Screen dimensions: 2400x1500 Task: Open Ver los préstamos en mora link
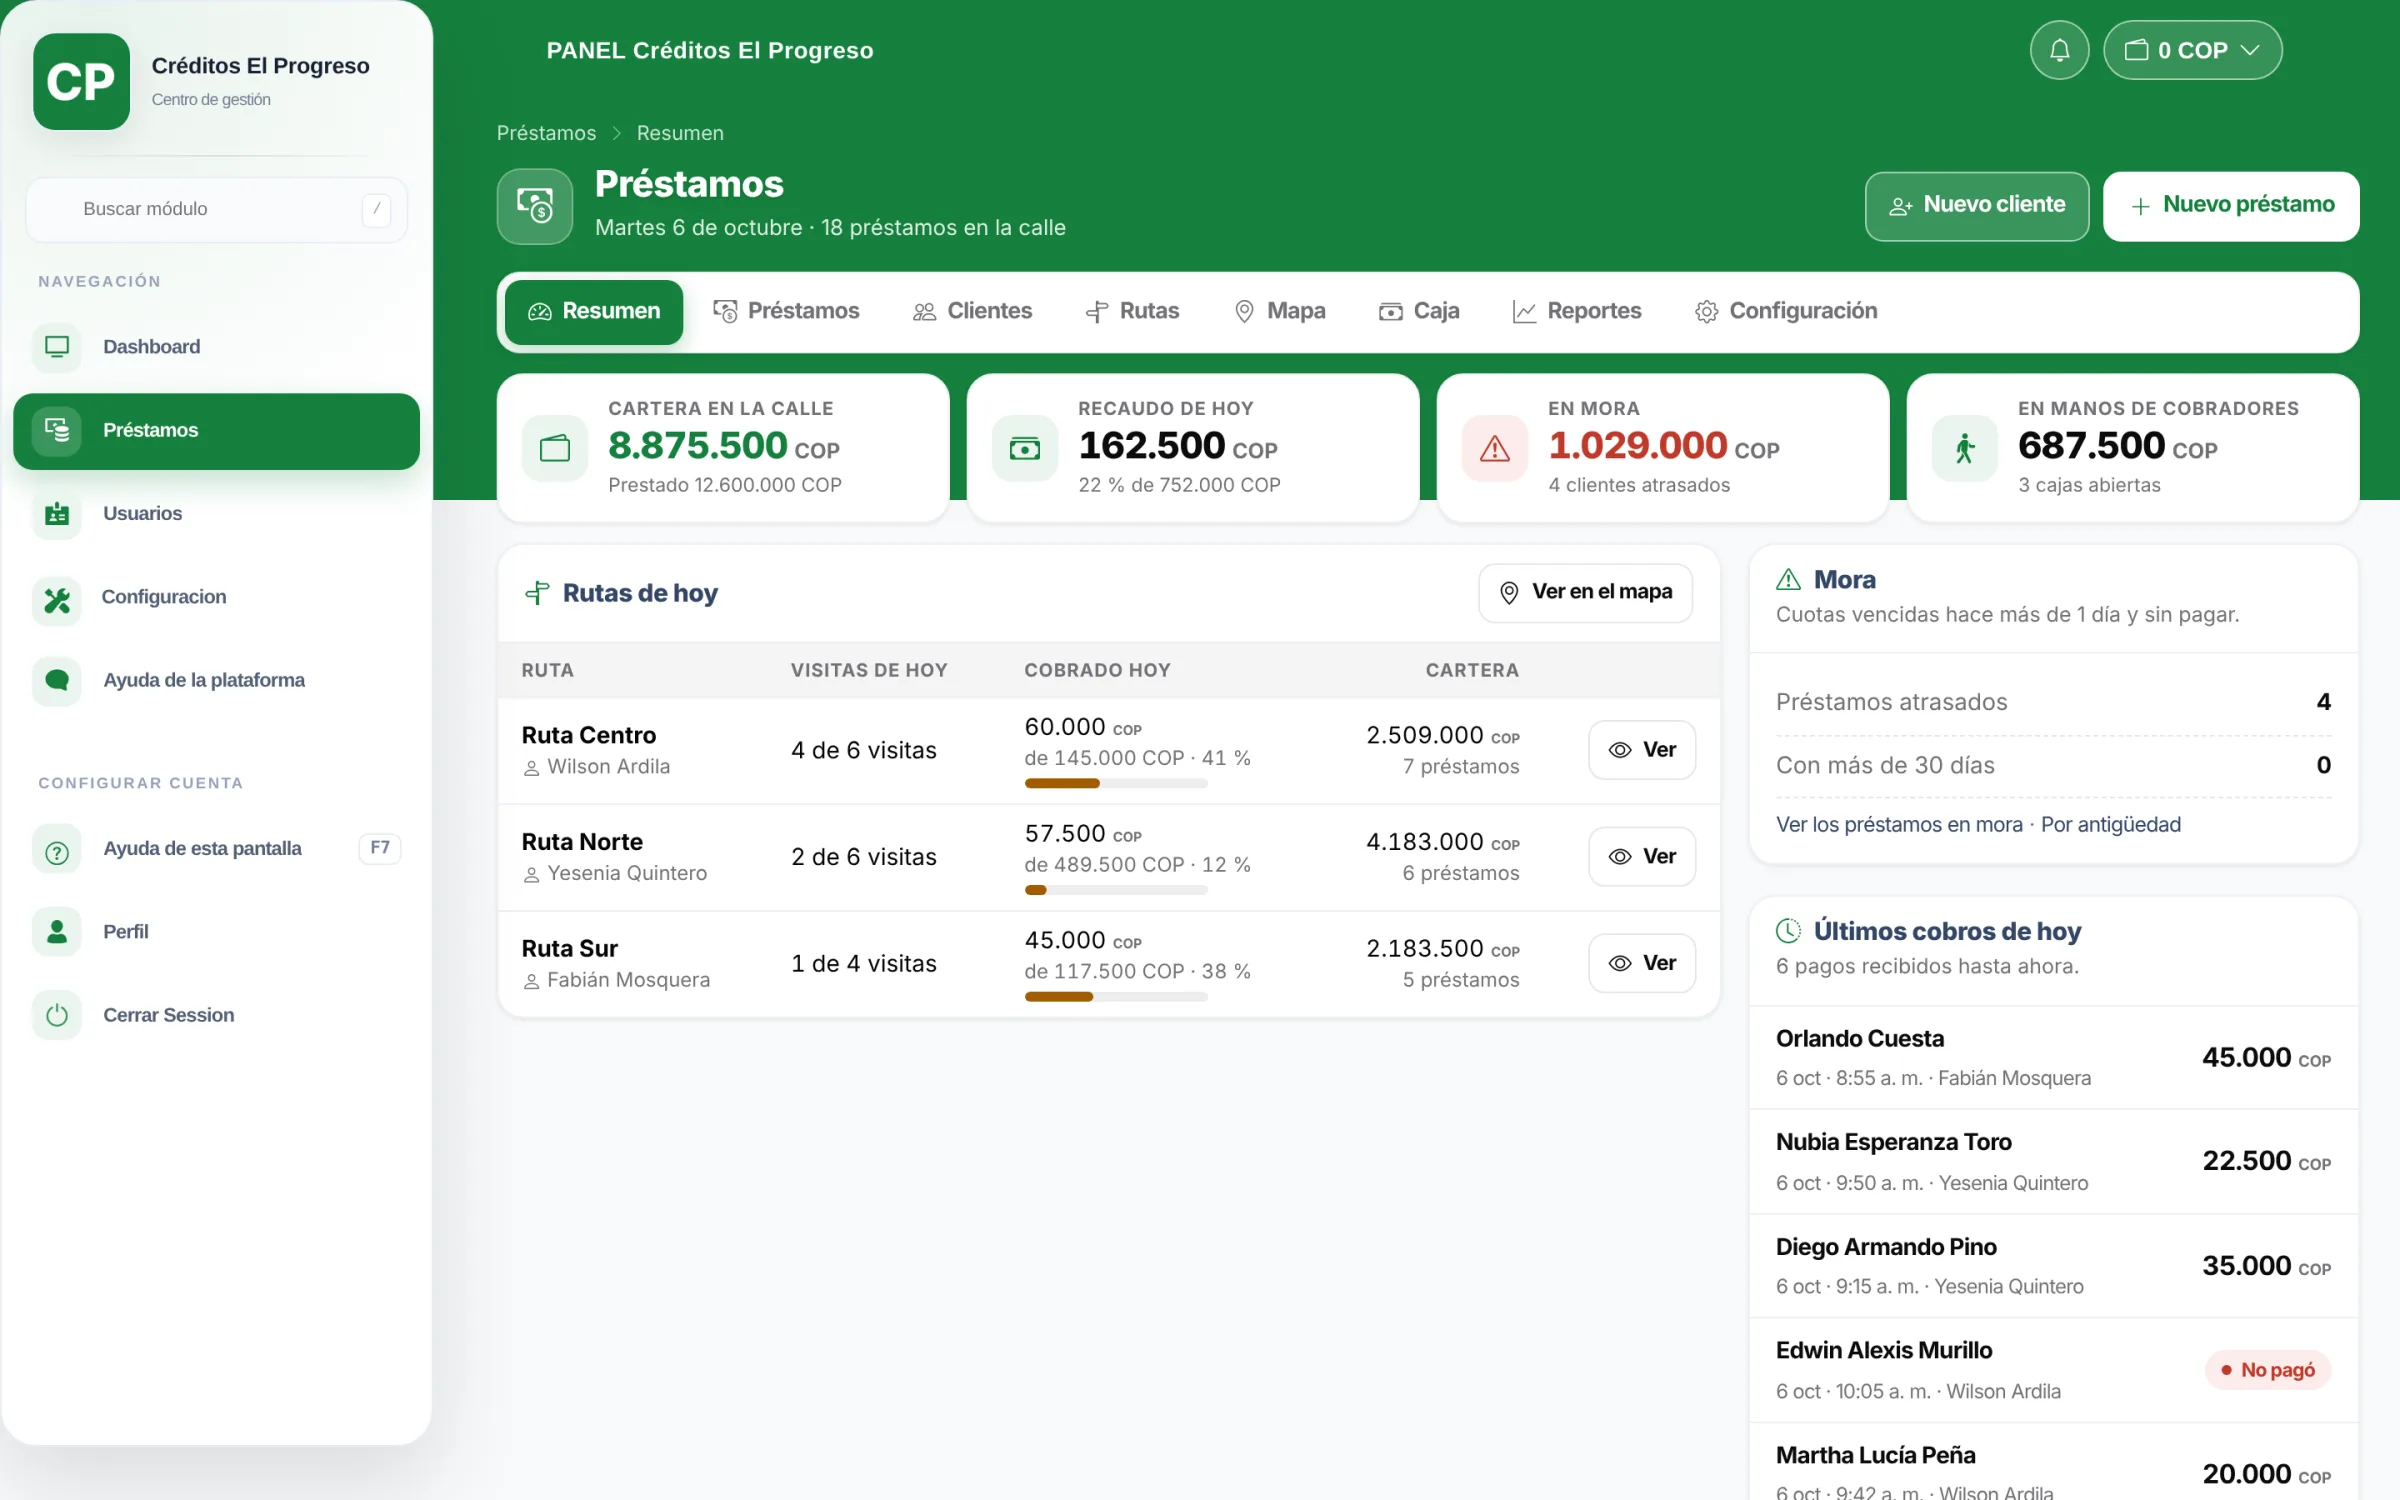[x=1898, y=825]
